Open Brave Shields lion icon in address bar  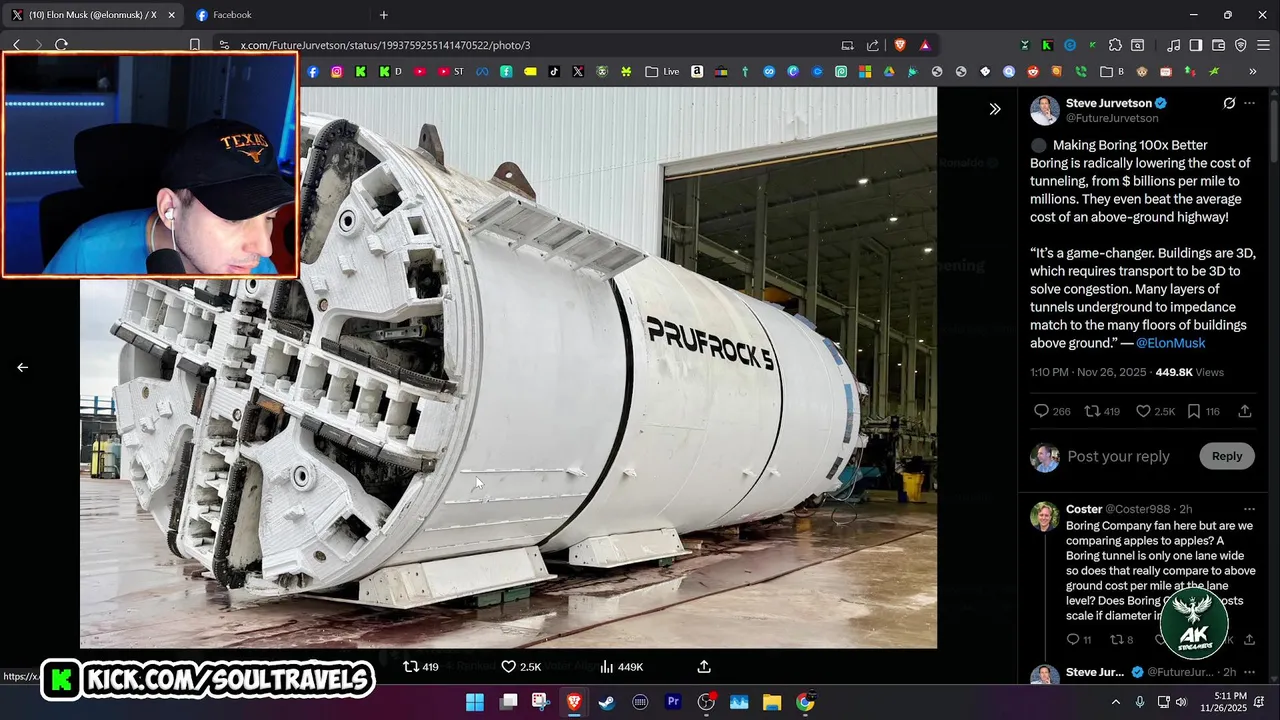899,45
